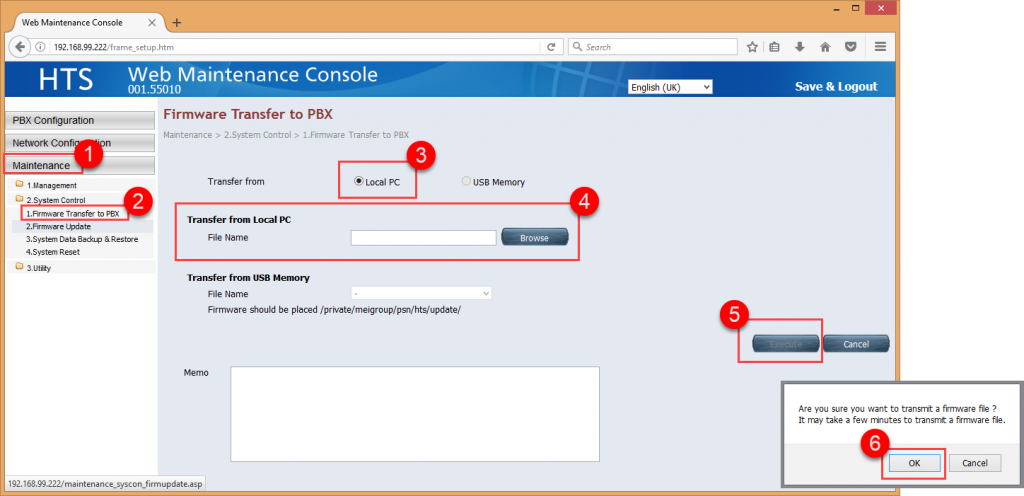Viewport: 1024px width, 496px height.
Task: Expand the Network Configuration menu
Action: 80,143
